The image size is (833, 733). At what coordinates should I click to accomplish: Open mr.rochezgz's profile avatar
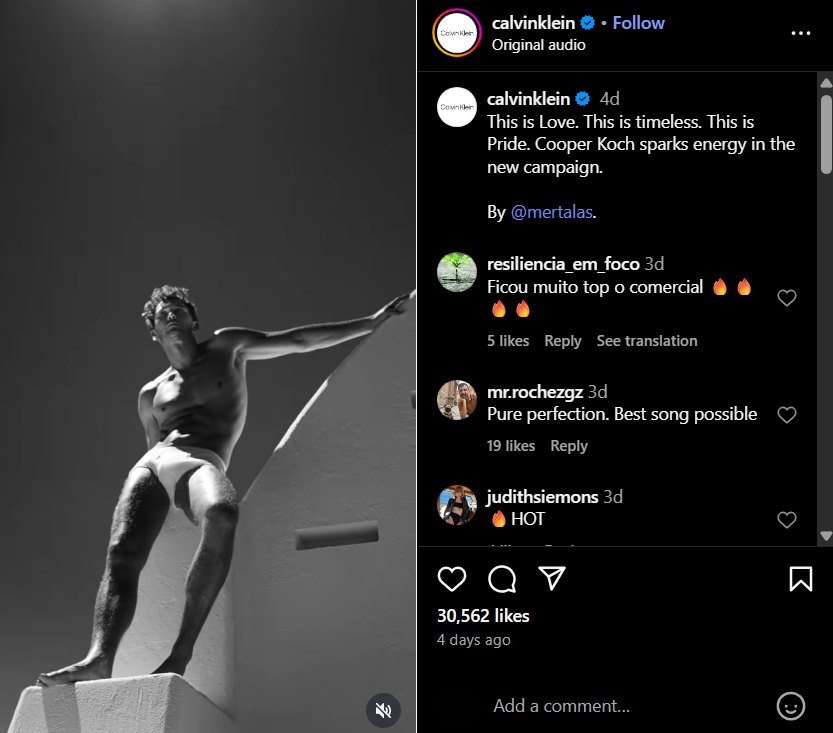(x=457, y=400)
